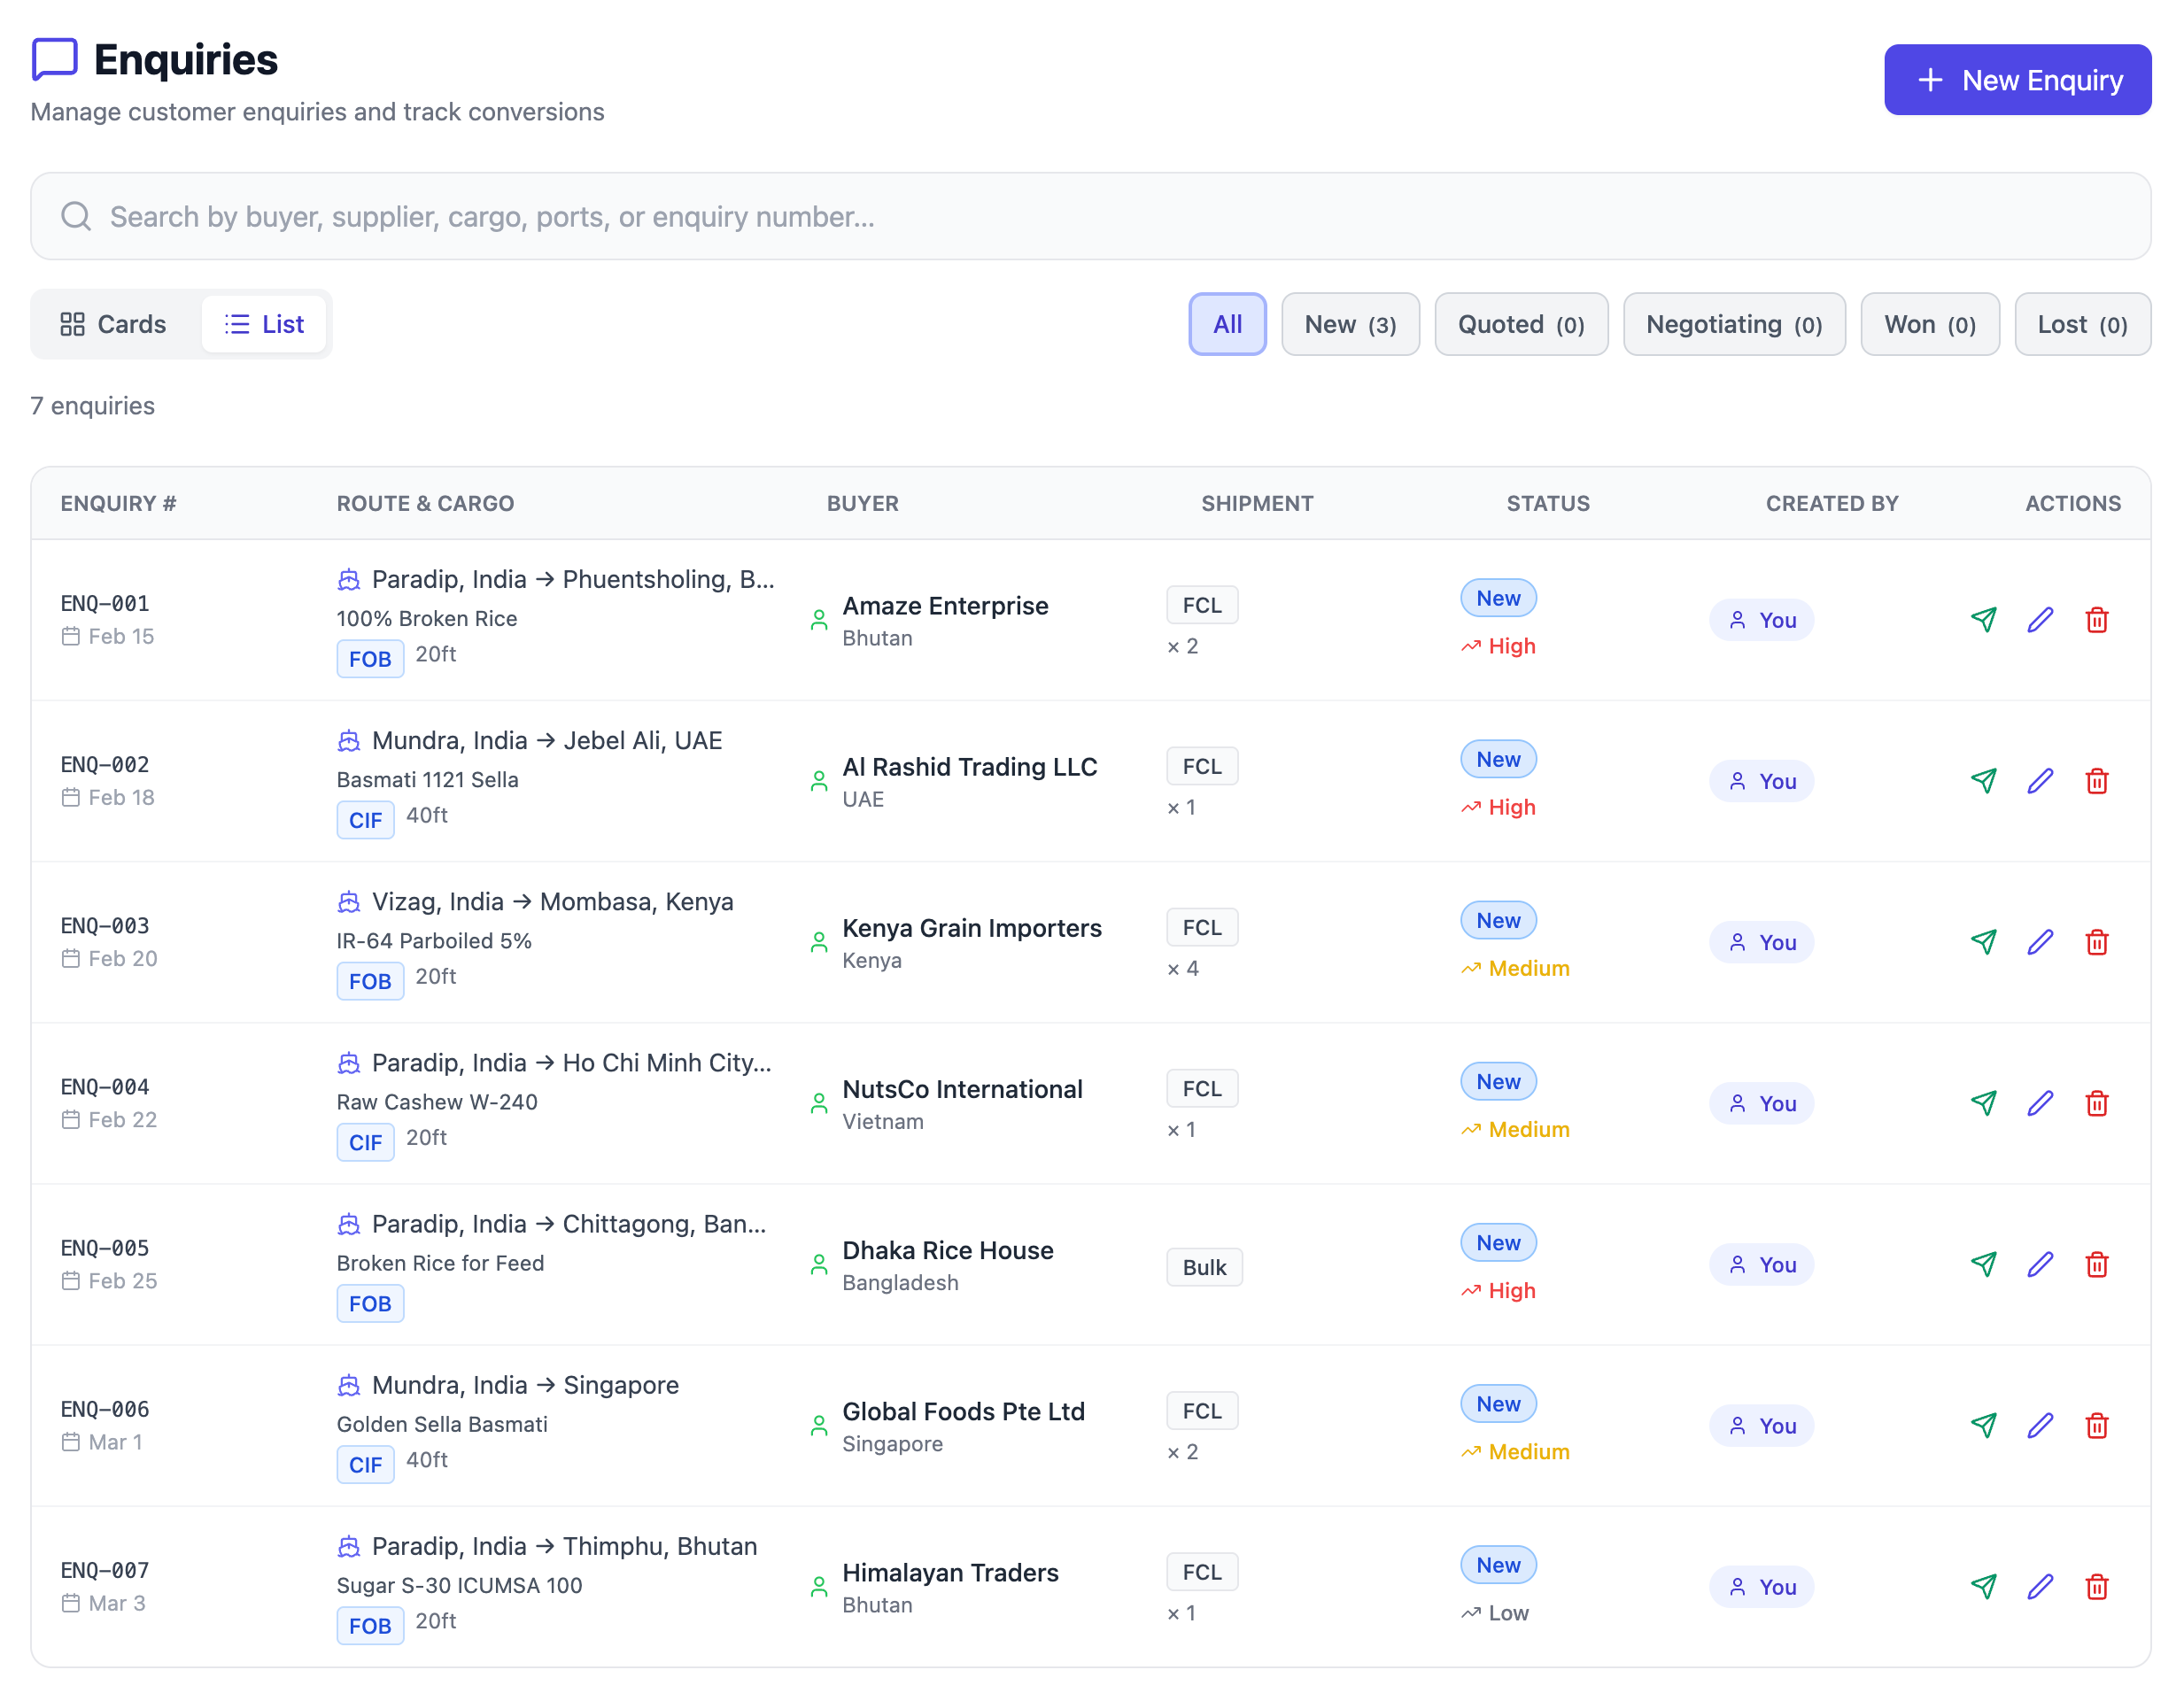Image resolution: width=2184 pixels, height=1701 pixels.
Task: Delete ENQ-005 with the trash icon
Action: pyautogui.click(x=2098, y=1264)
